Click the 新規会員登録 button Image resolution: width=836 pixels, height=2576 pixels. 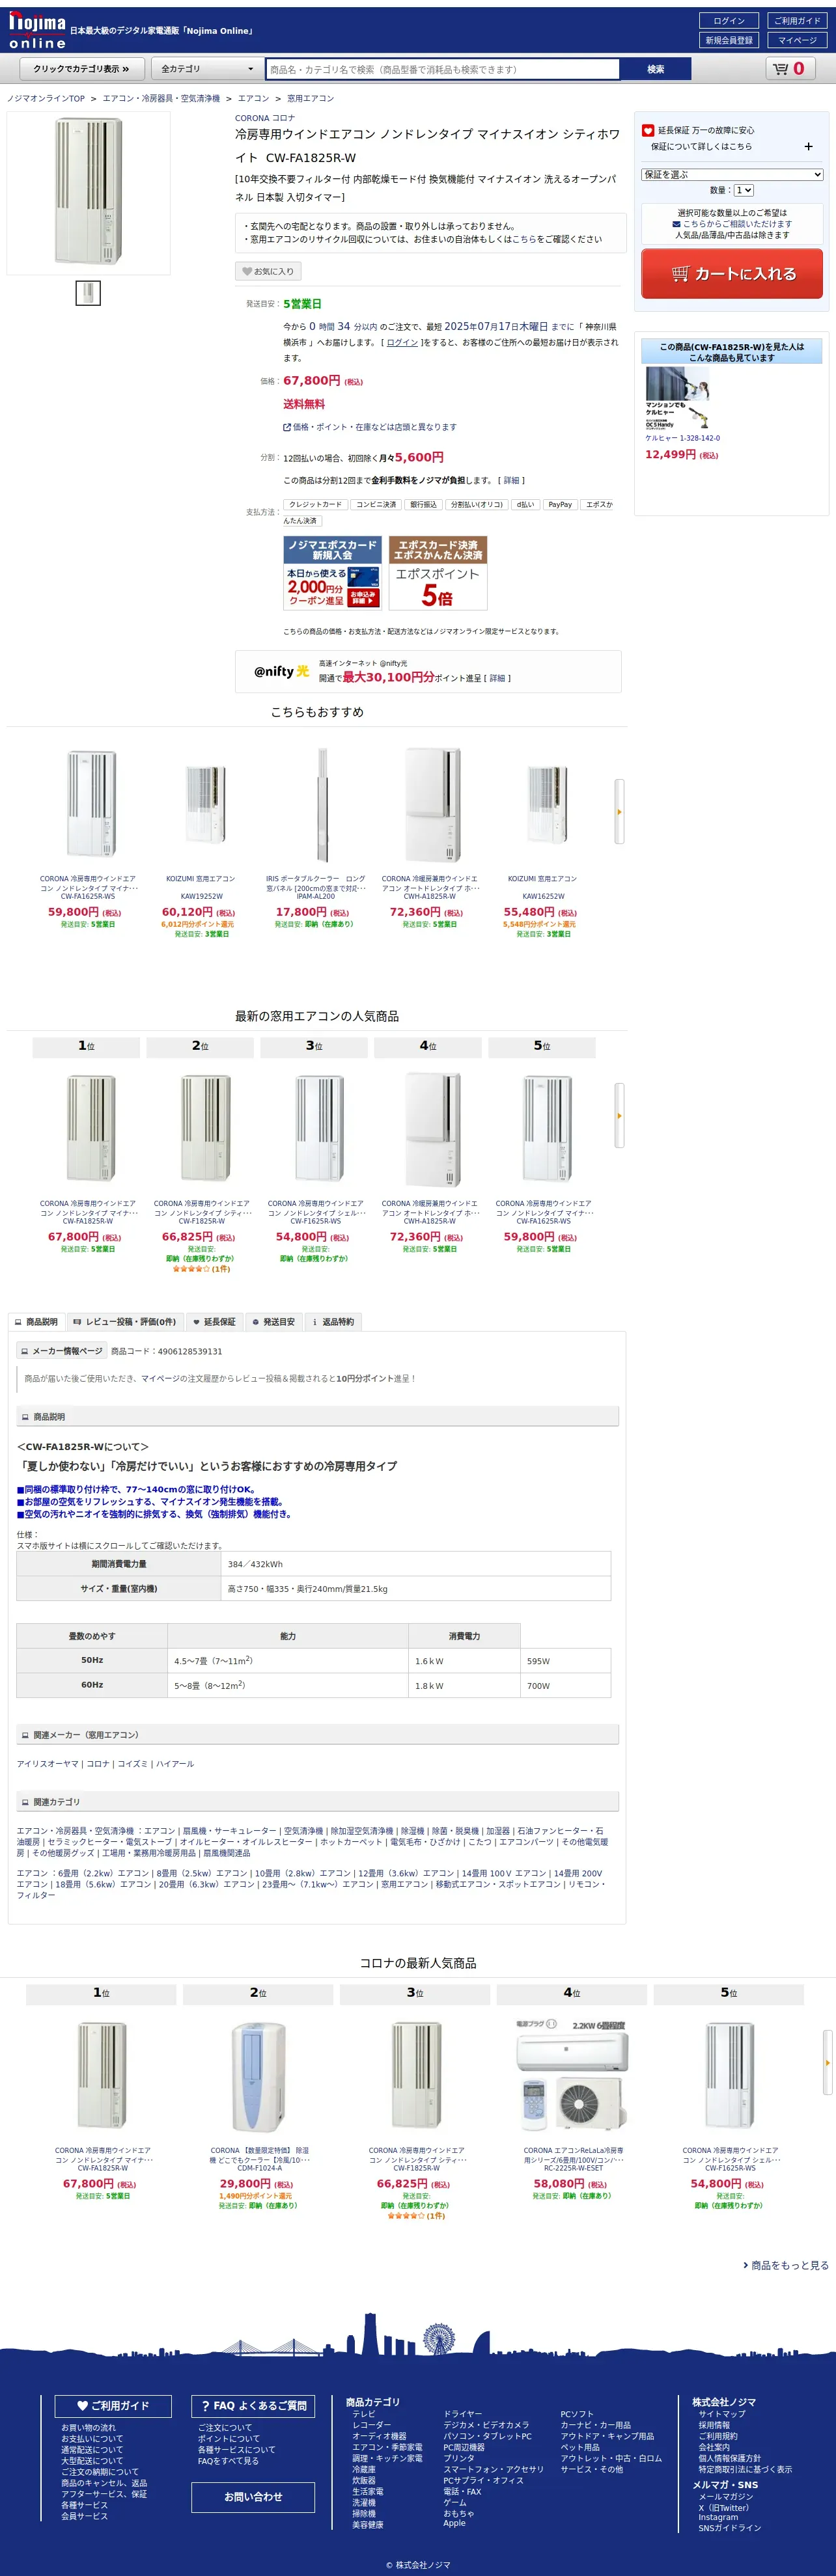(x=729, y=40)
